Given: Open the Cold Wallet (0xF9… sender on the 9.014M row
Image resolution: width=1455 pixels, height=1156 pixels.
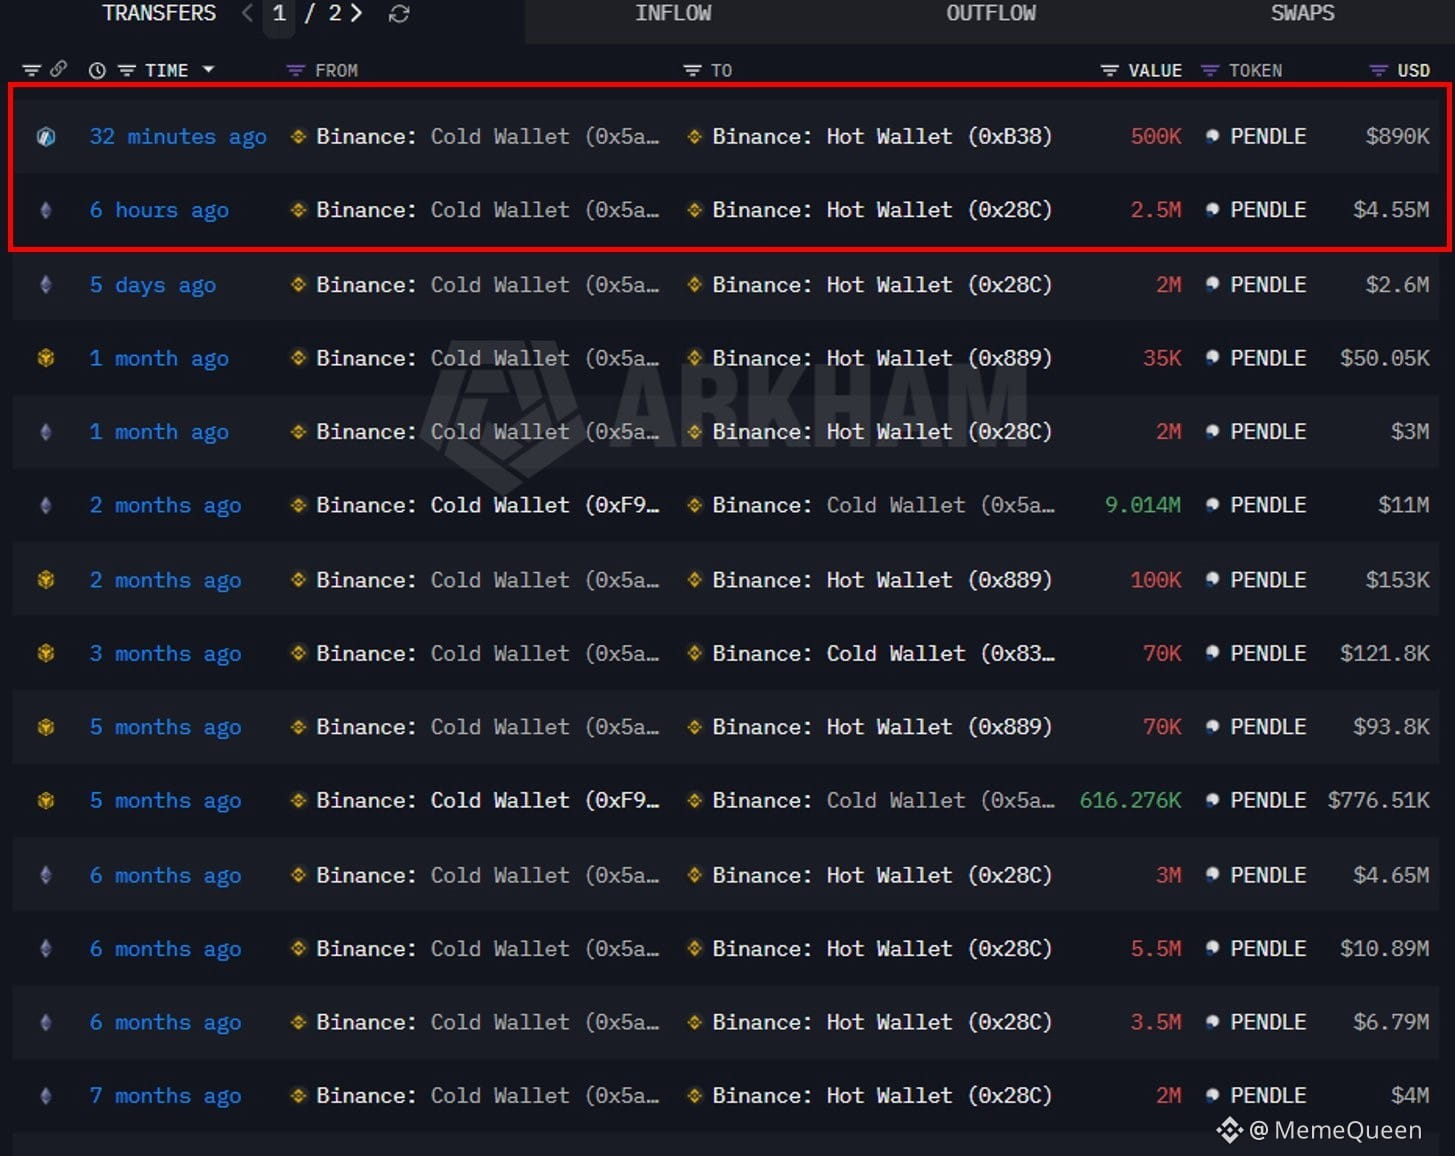Looking at the screenshot, I should [488, 505].
